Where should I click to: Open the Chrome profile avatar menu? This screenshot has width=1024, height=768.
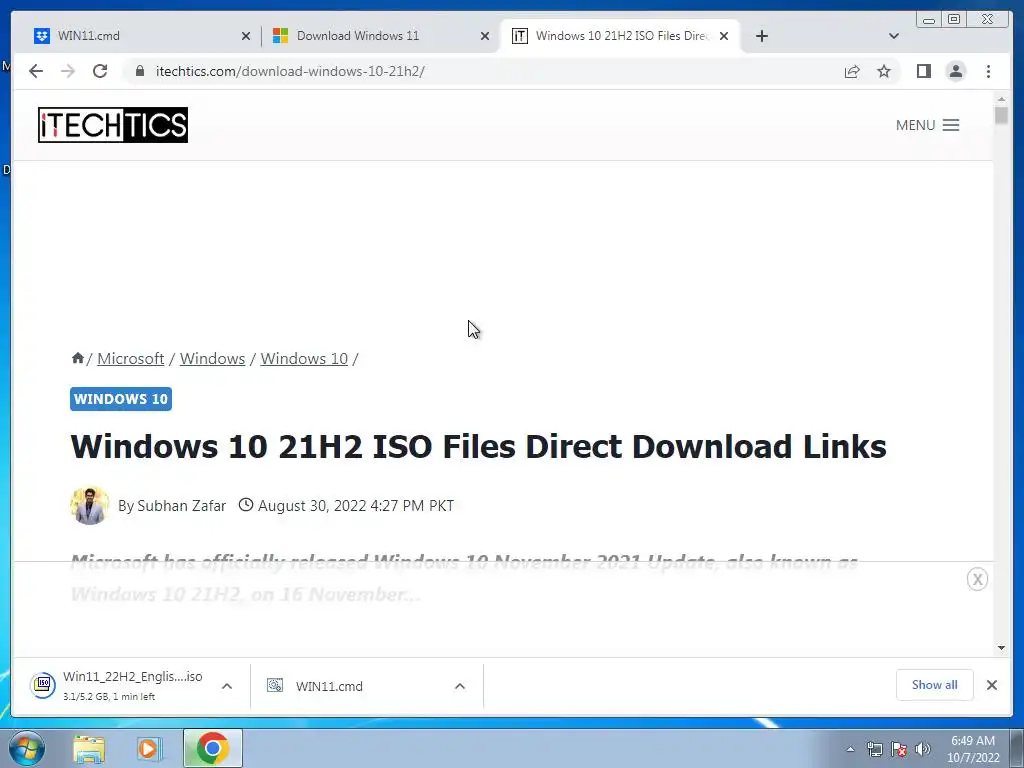[x=955, y=71]
